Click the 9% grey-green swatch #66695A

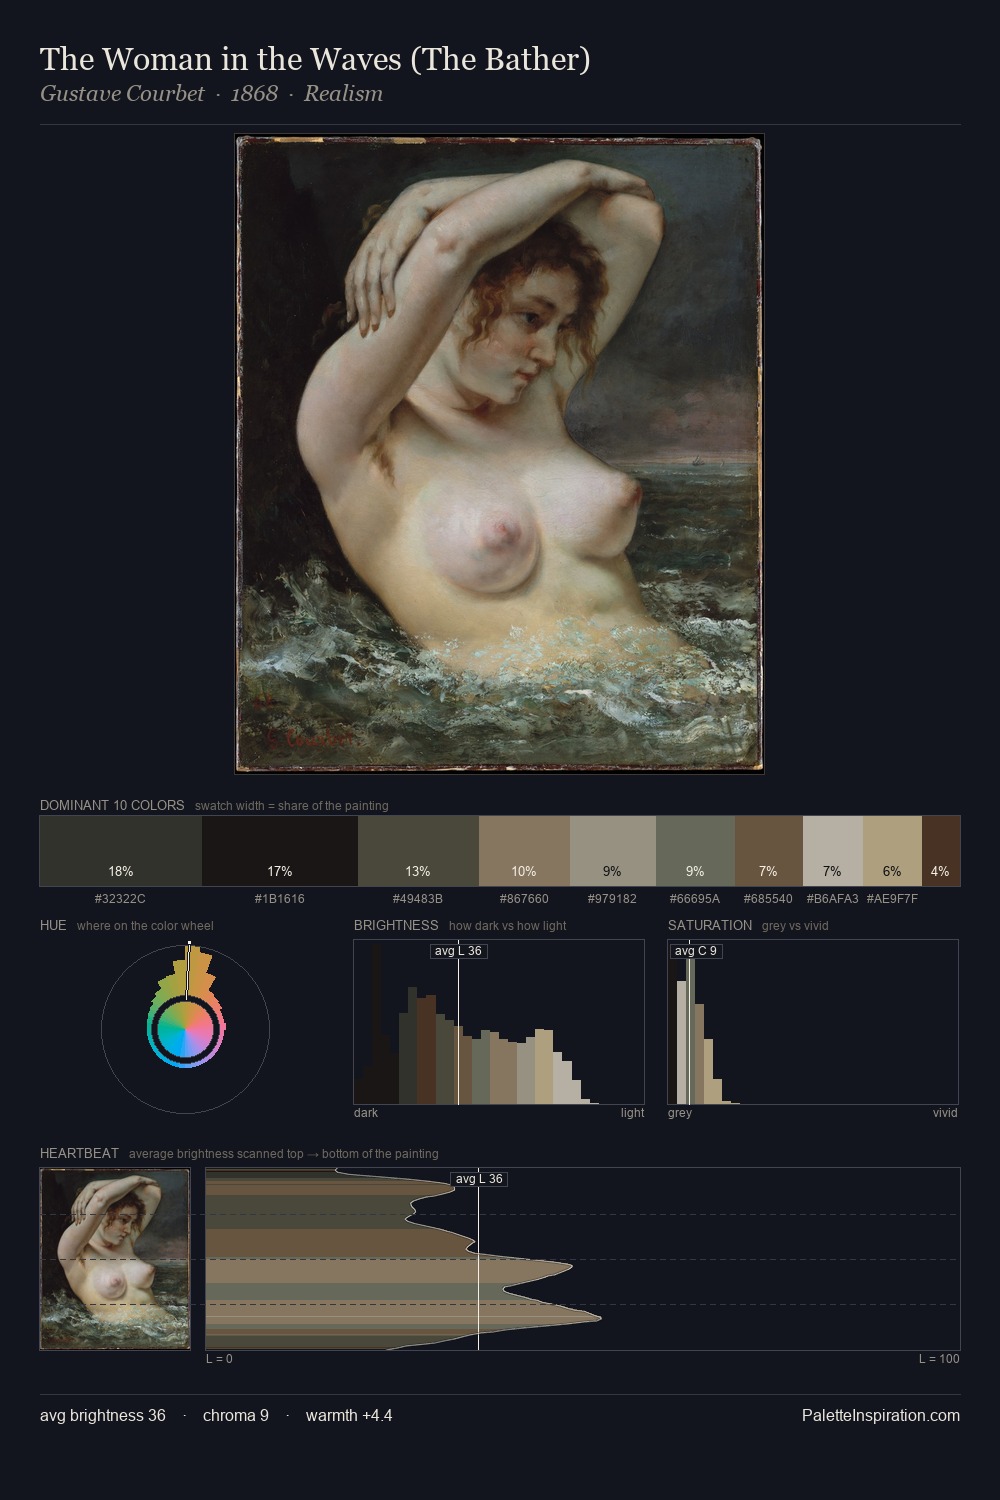coord(695,851)
